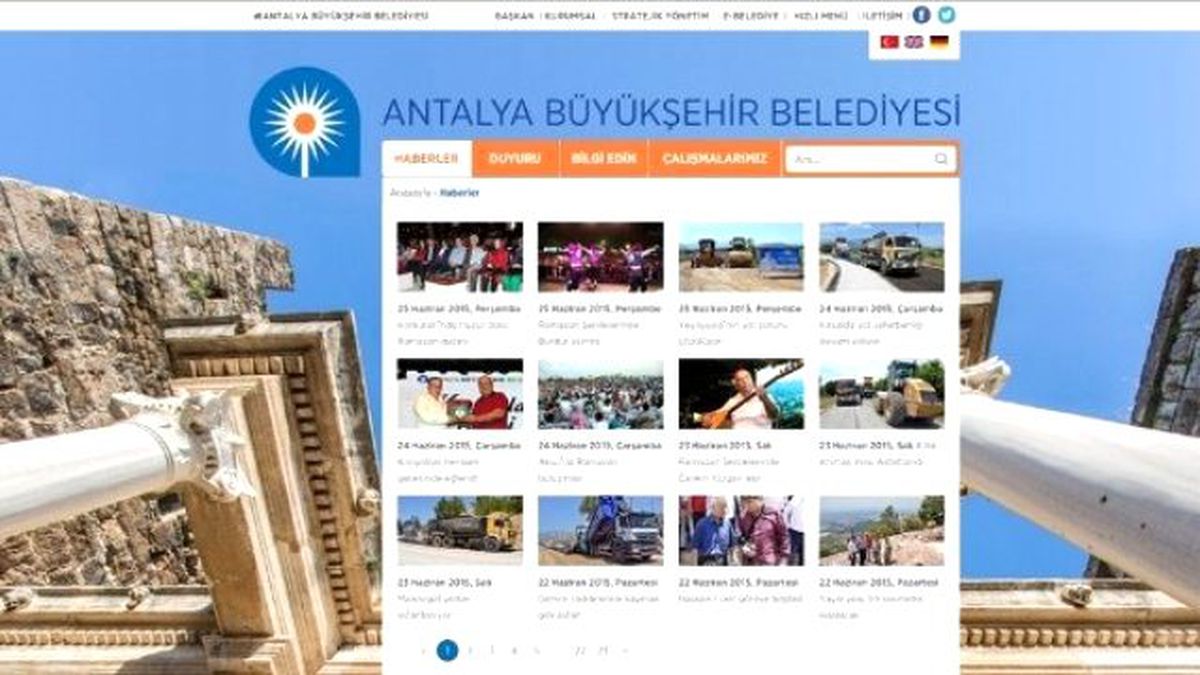Image resolution: width=1200 pixels, height=675 pixels.
Task: Select the DUYURU tab
Action: pos(515,159)
